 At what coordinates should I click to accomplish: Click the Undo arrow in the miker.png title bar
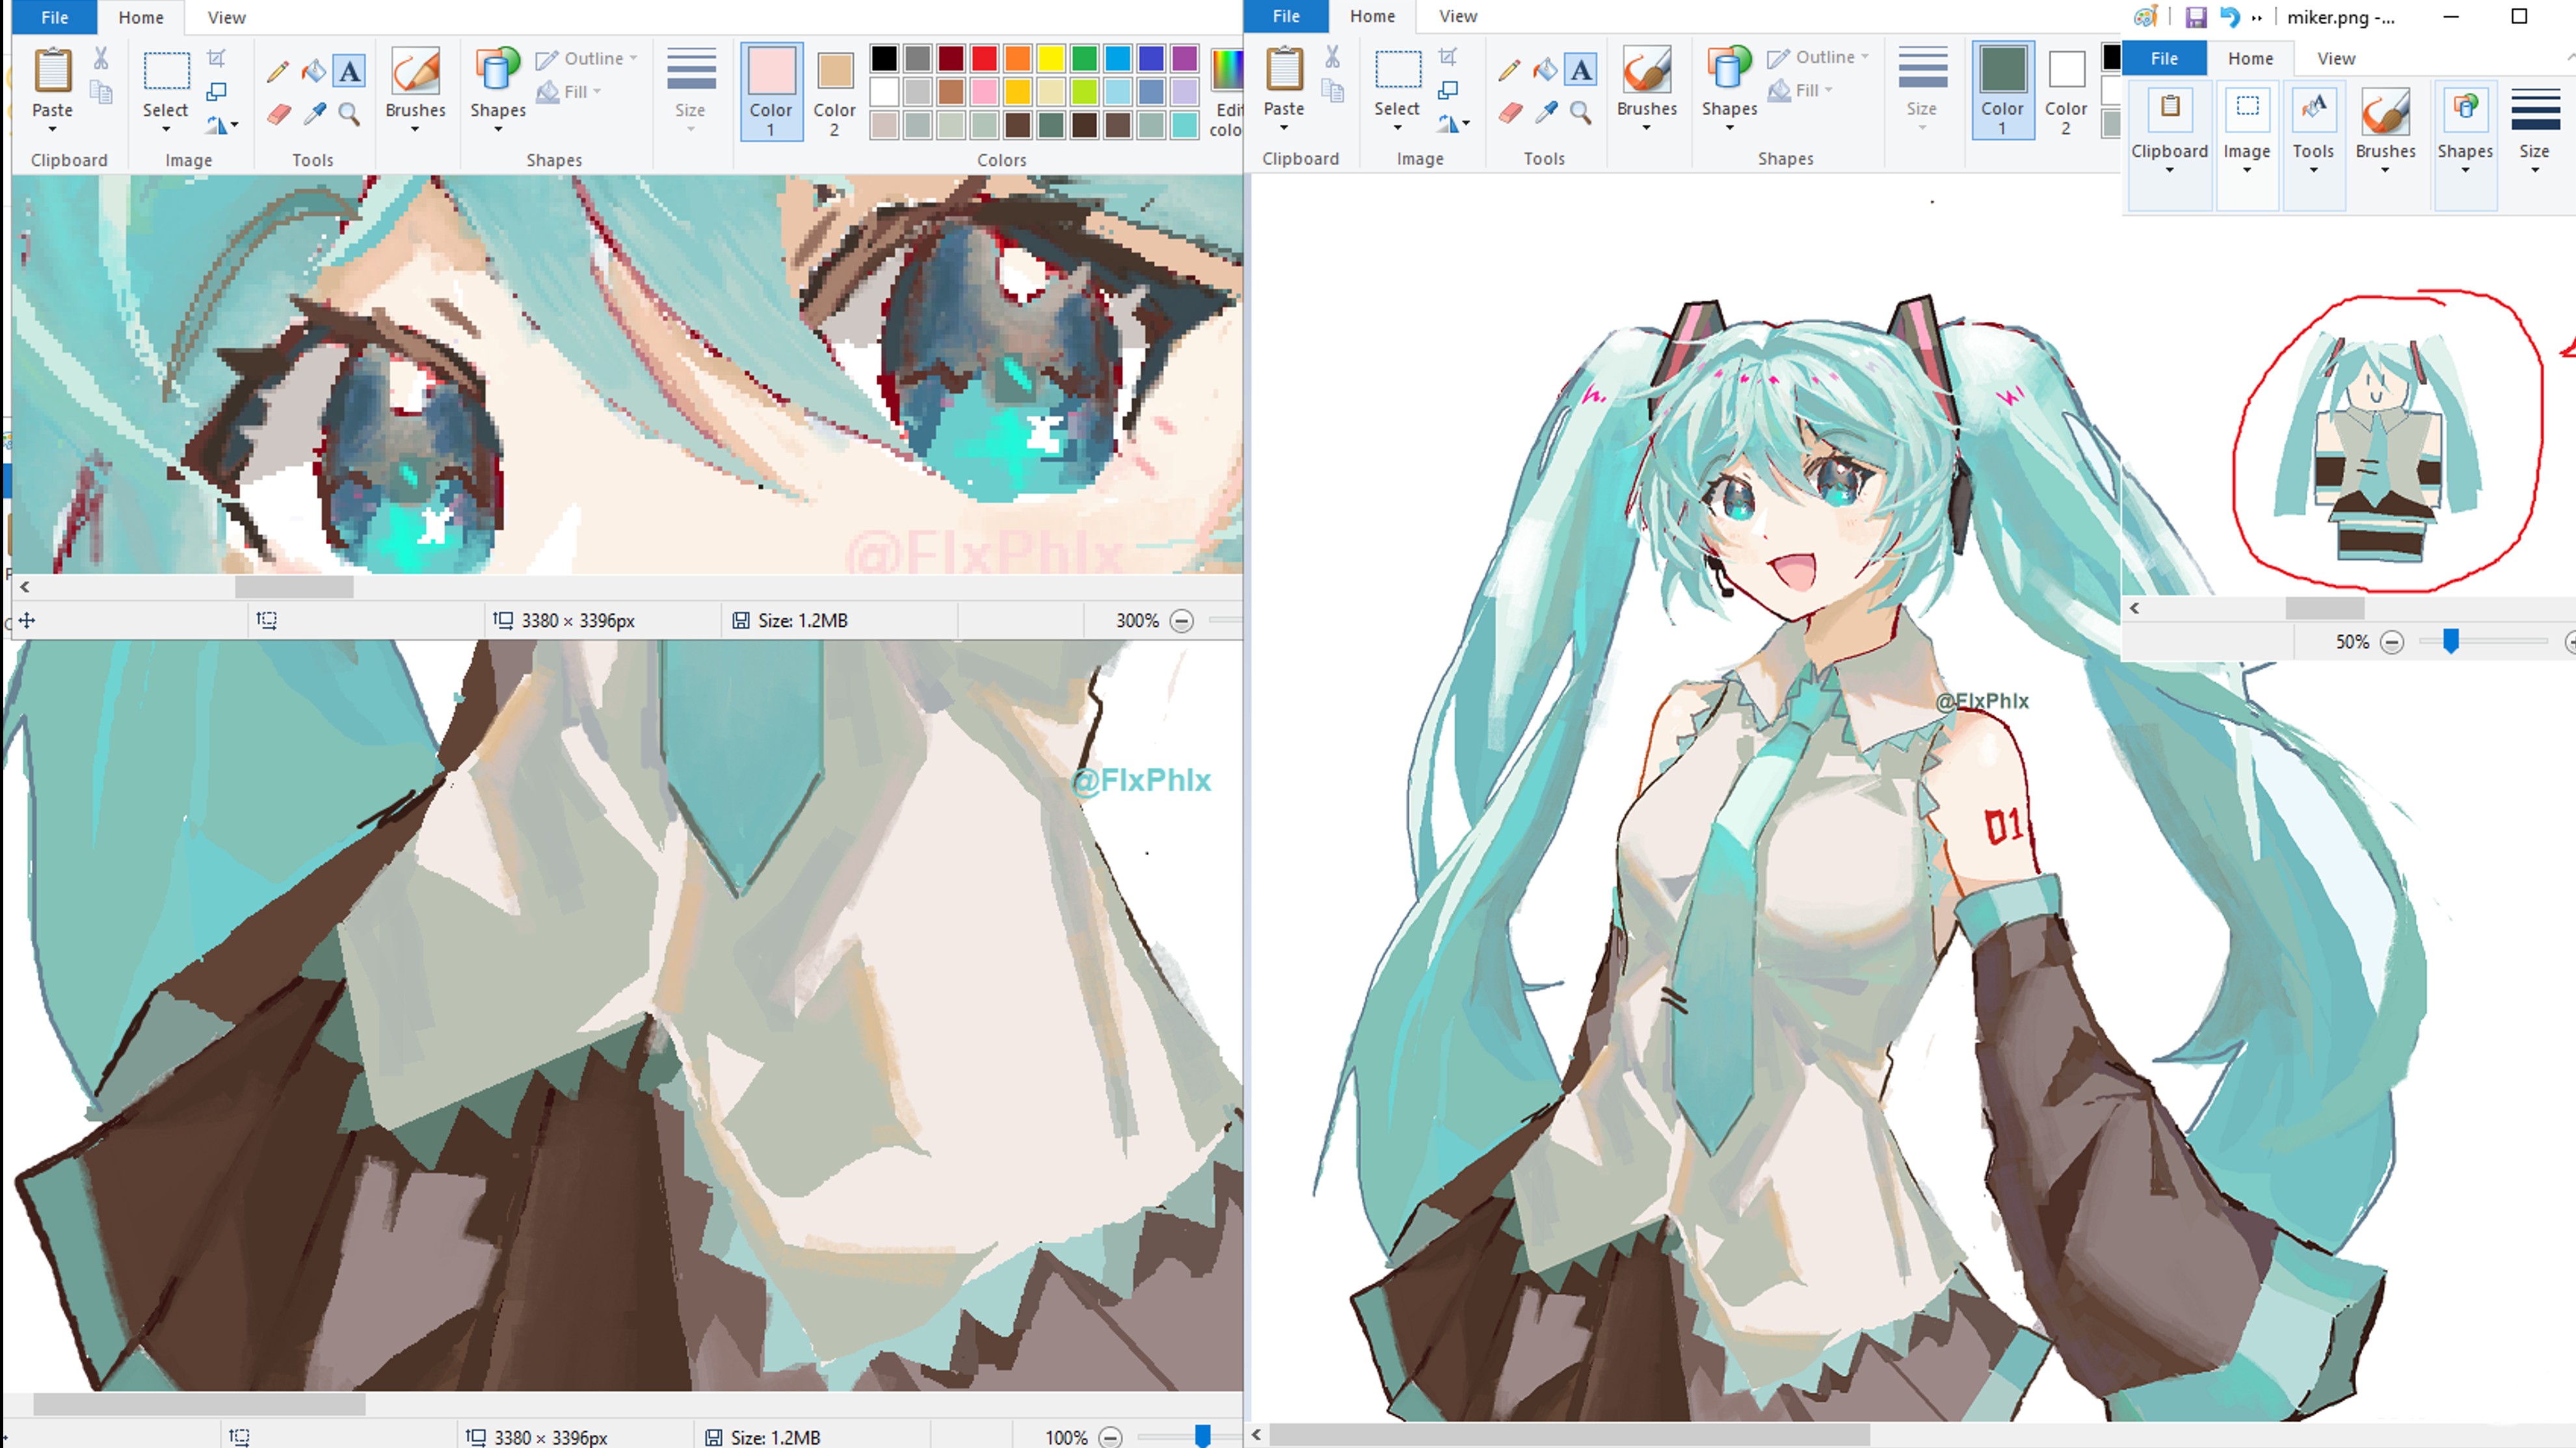(2229, 17)
